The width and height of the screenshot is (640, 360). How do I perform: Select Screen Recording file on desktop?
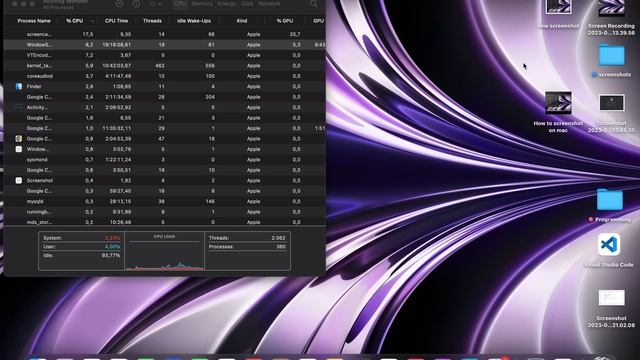coord(611,8)
